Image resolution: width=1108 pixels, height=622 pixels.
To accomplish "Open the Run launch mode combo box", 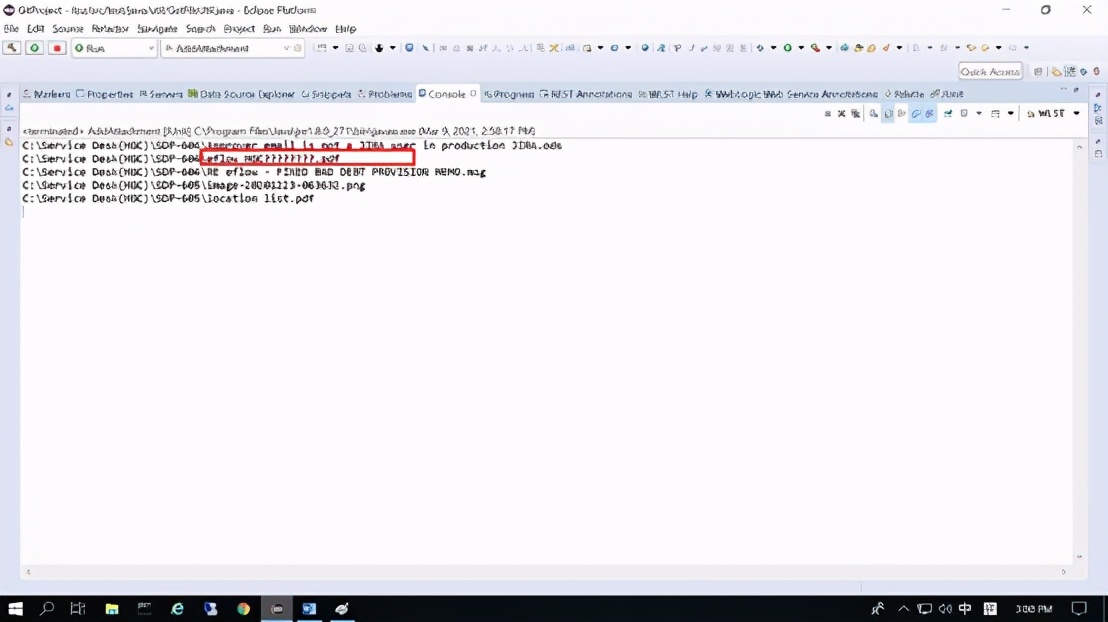I will (114, 48).
